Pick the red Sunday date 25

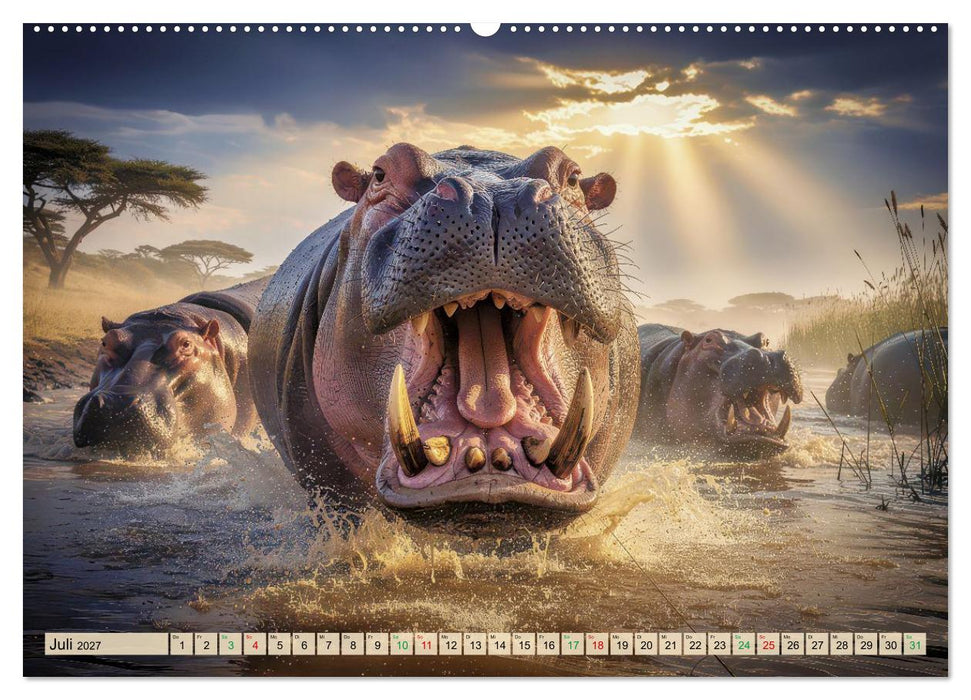coord(769,644)
